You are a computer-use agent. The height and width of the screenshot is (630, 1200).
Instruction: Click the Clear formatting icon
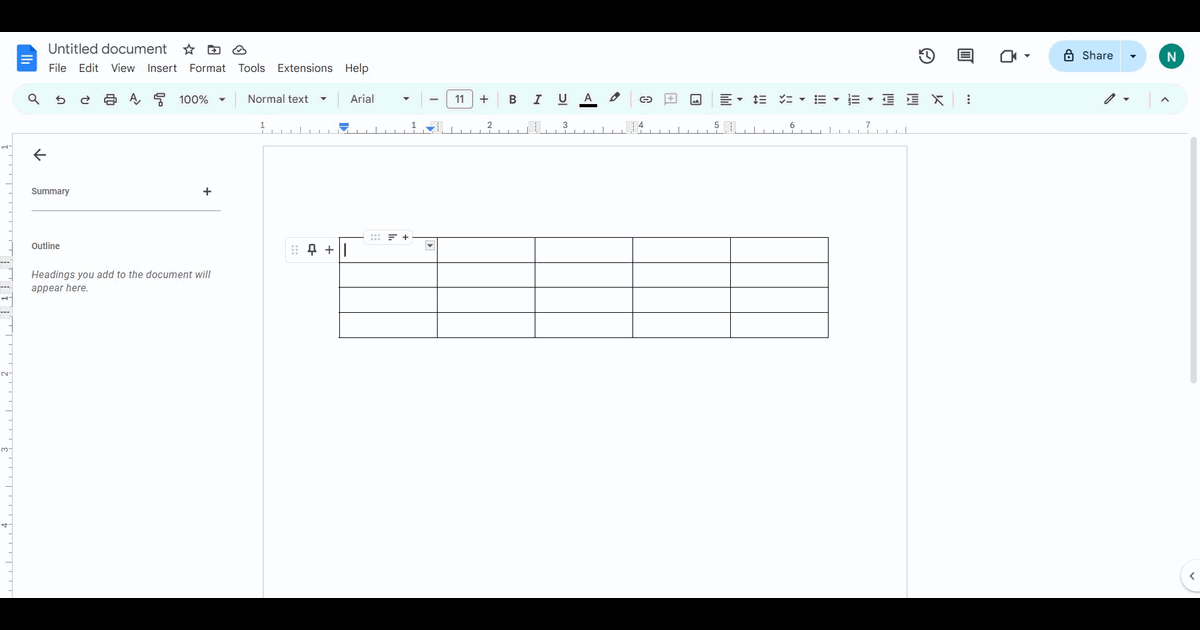(937, 99)
